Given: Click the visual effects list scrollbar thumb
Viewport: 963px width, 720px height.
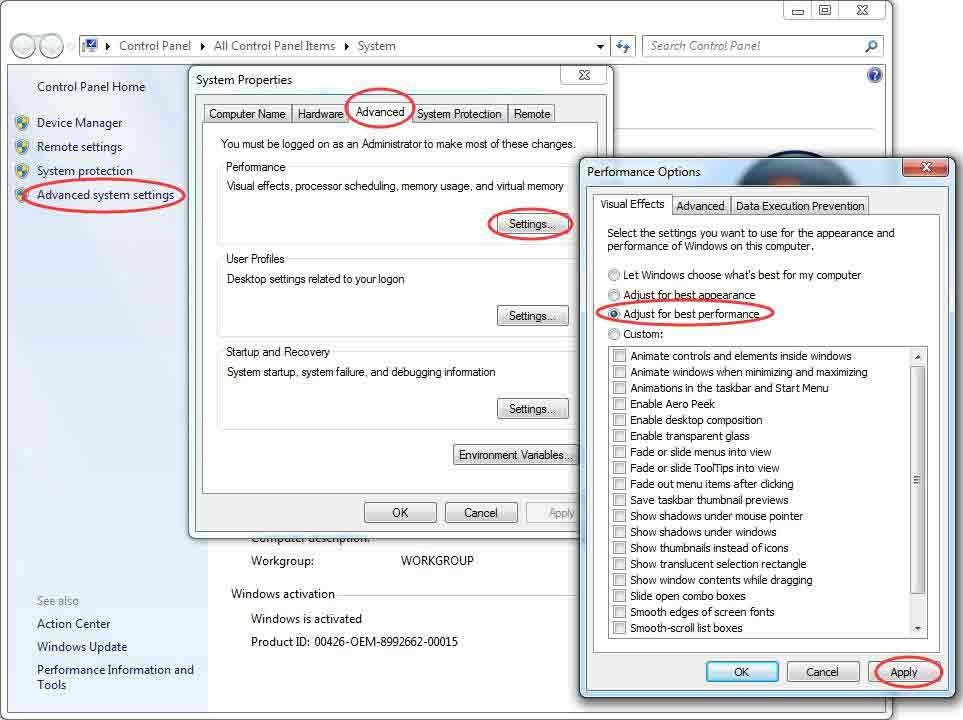Looking at the screenshot, I should [x=918, y=480].
